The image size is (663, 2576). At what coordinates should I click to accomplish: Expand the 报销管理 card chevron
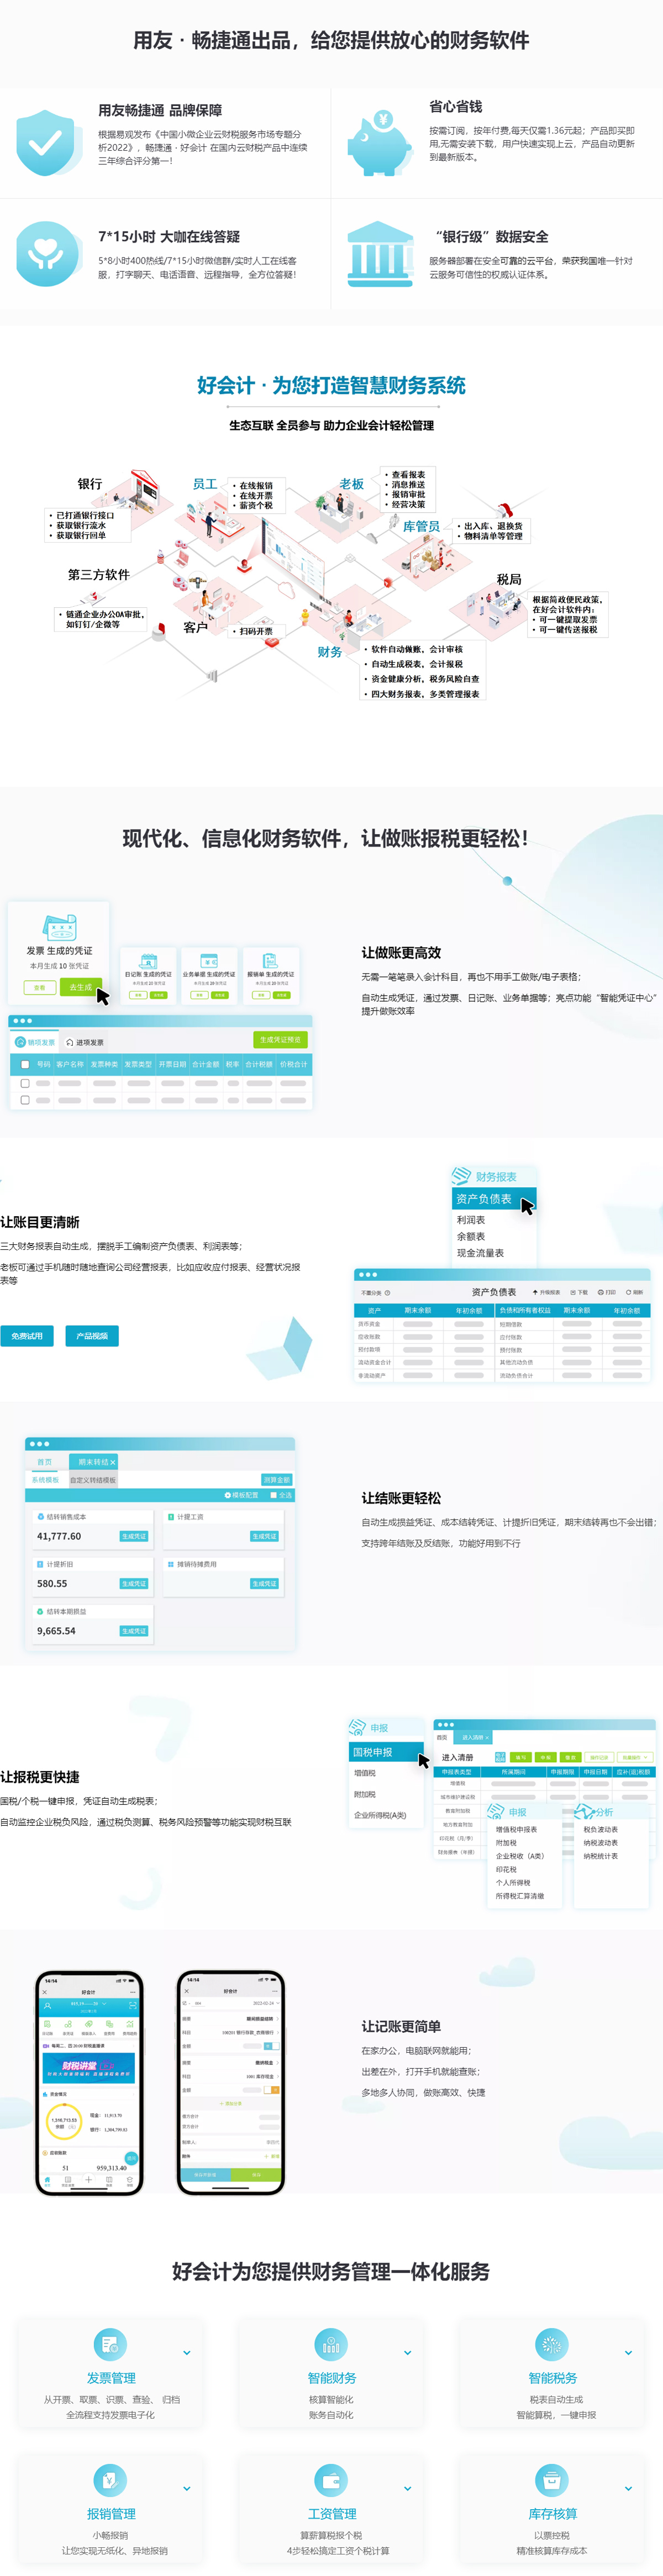coord(187,2488)
